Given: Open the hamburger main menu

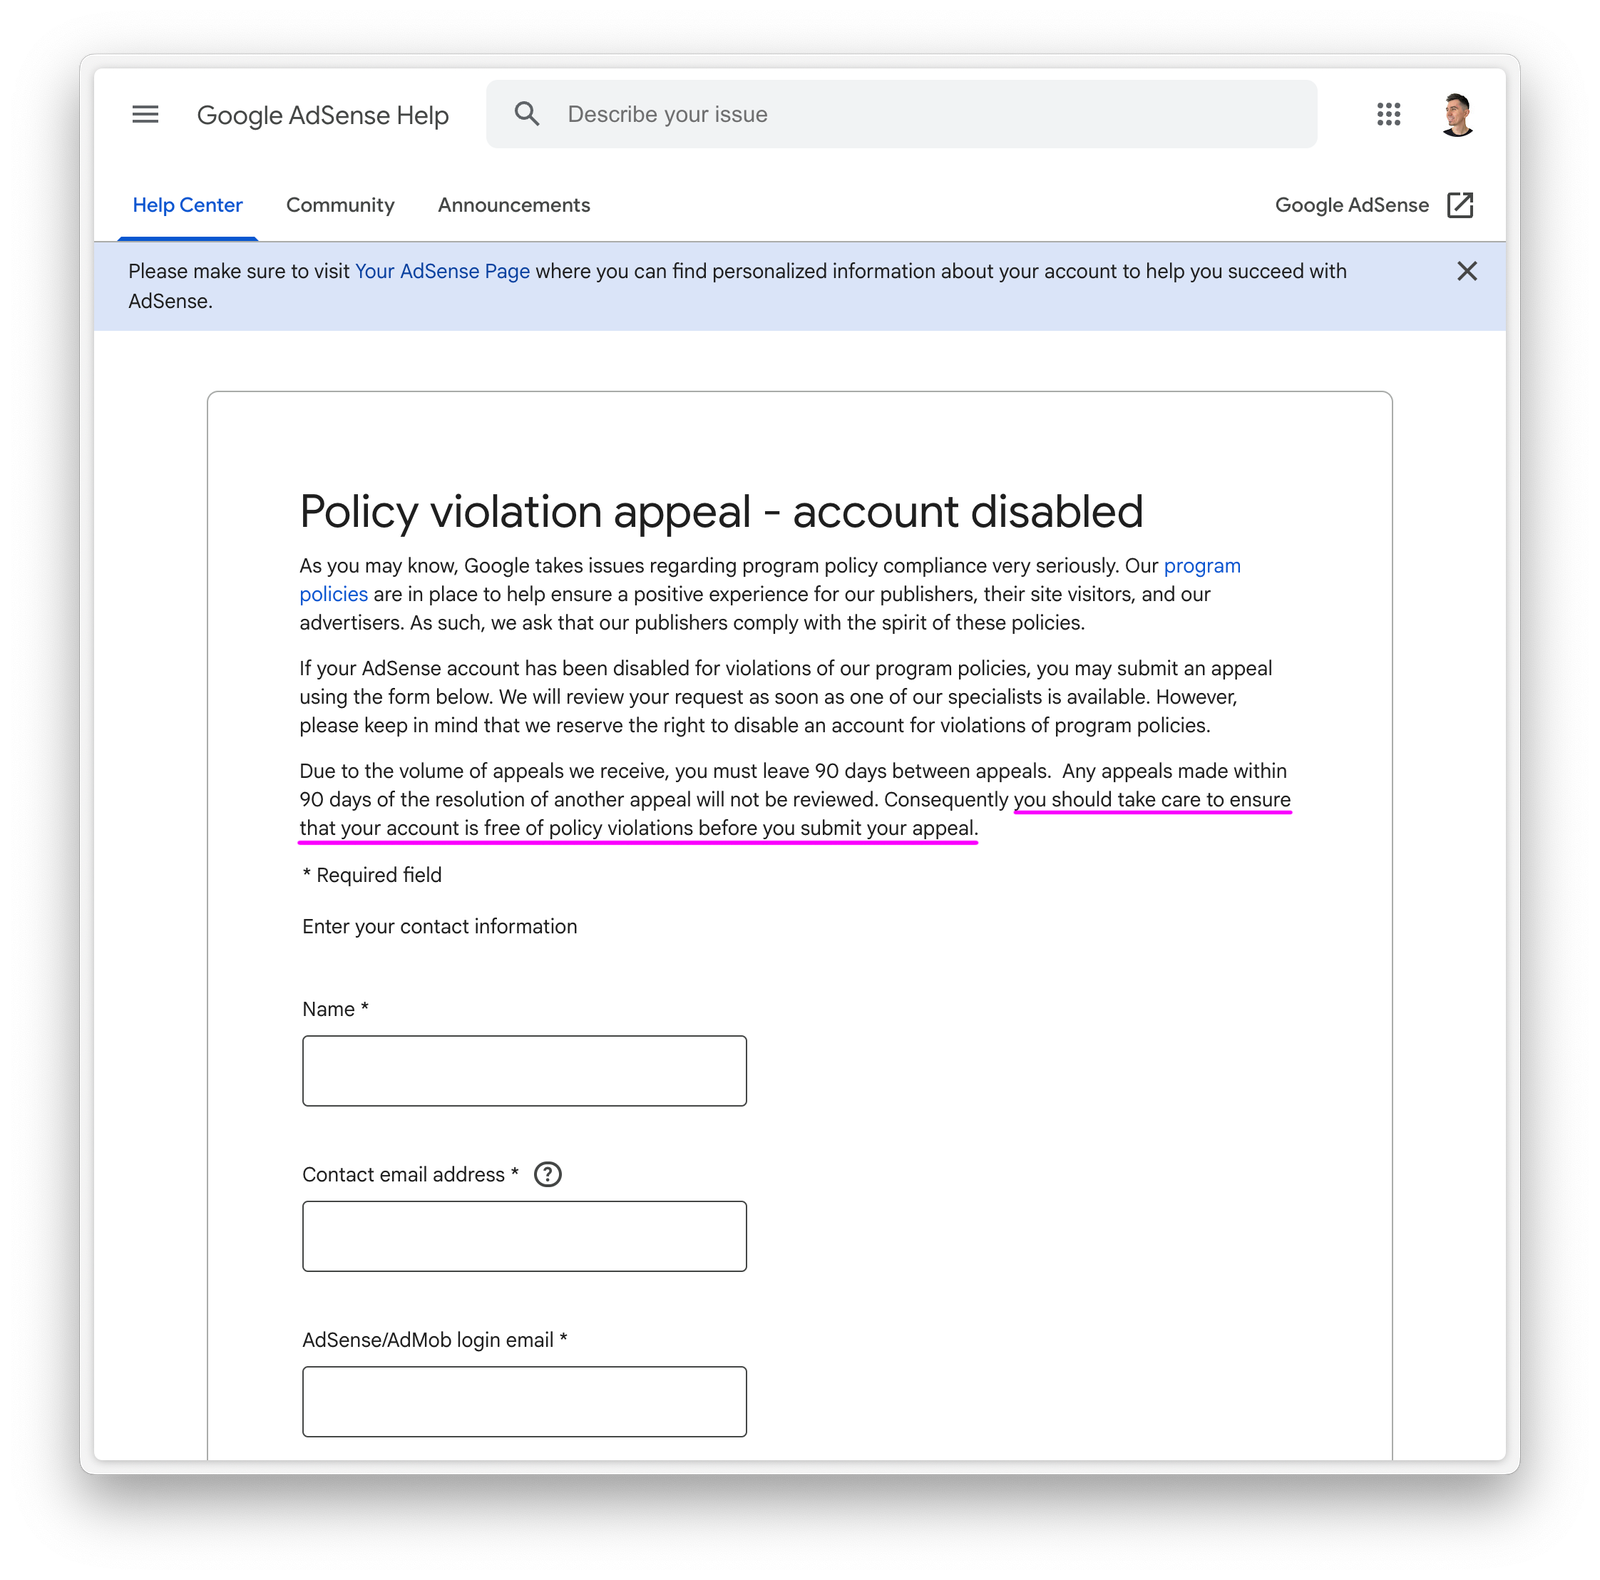Looking at the screenshot, I should click(145, 114).
